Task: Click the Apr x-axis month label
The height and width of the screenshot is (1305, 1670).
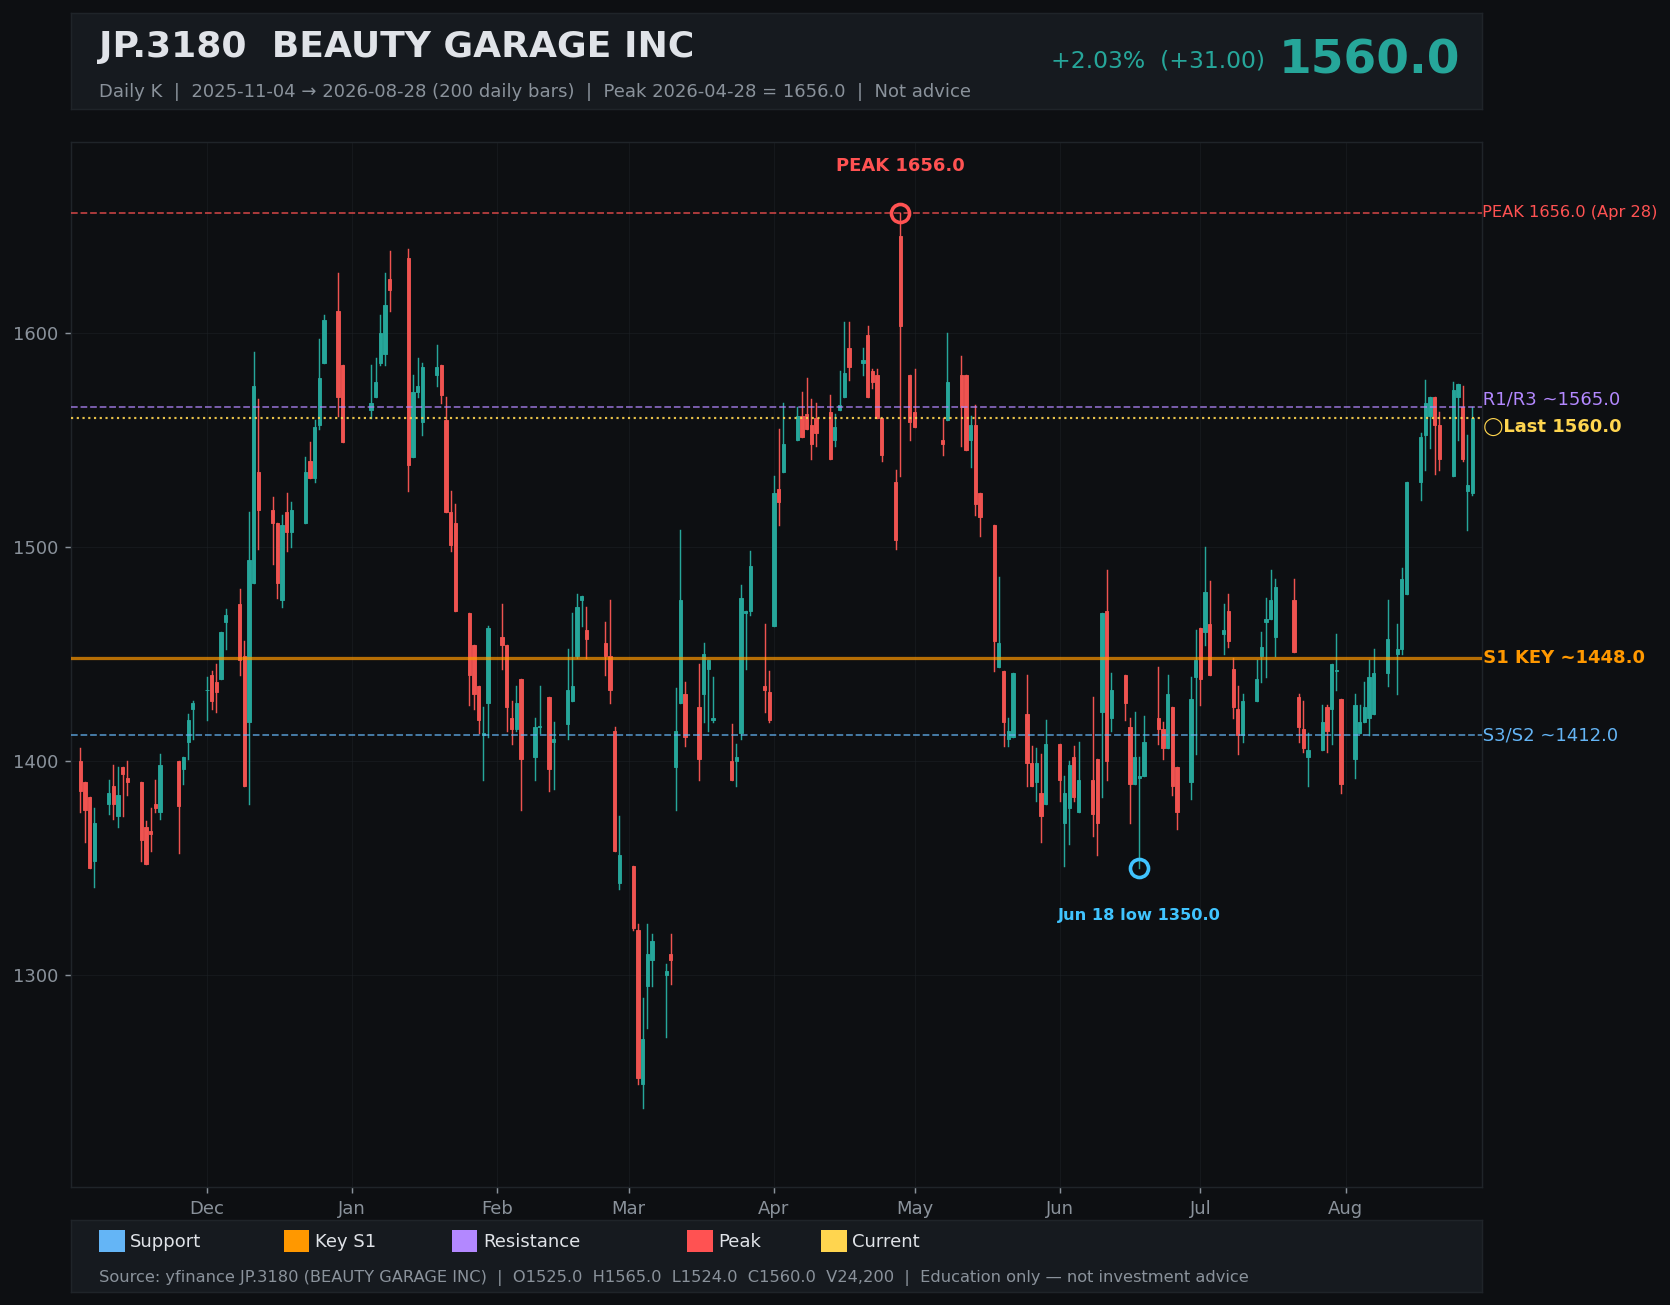Action: tap(773, 1208)
